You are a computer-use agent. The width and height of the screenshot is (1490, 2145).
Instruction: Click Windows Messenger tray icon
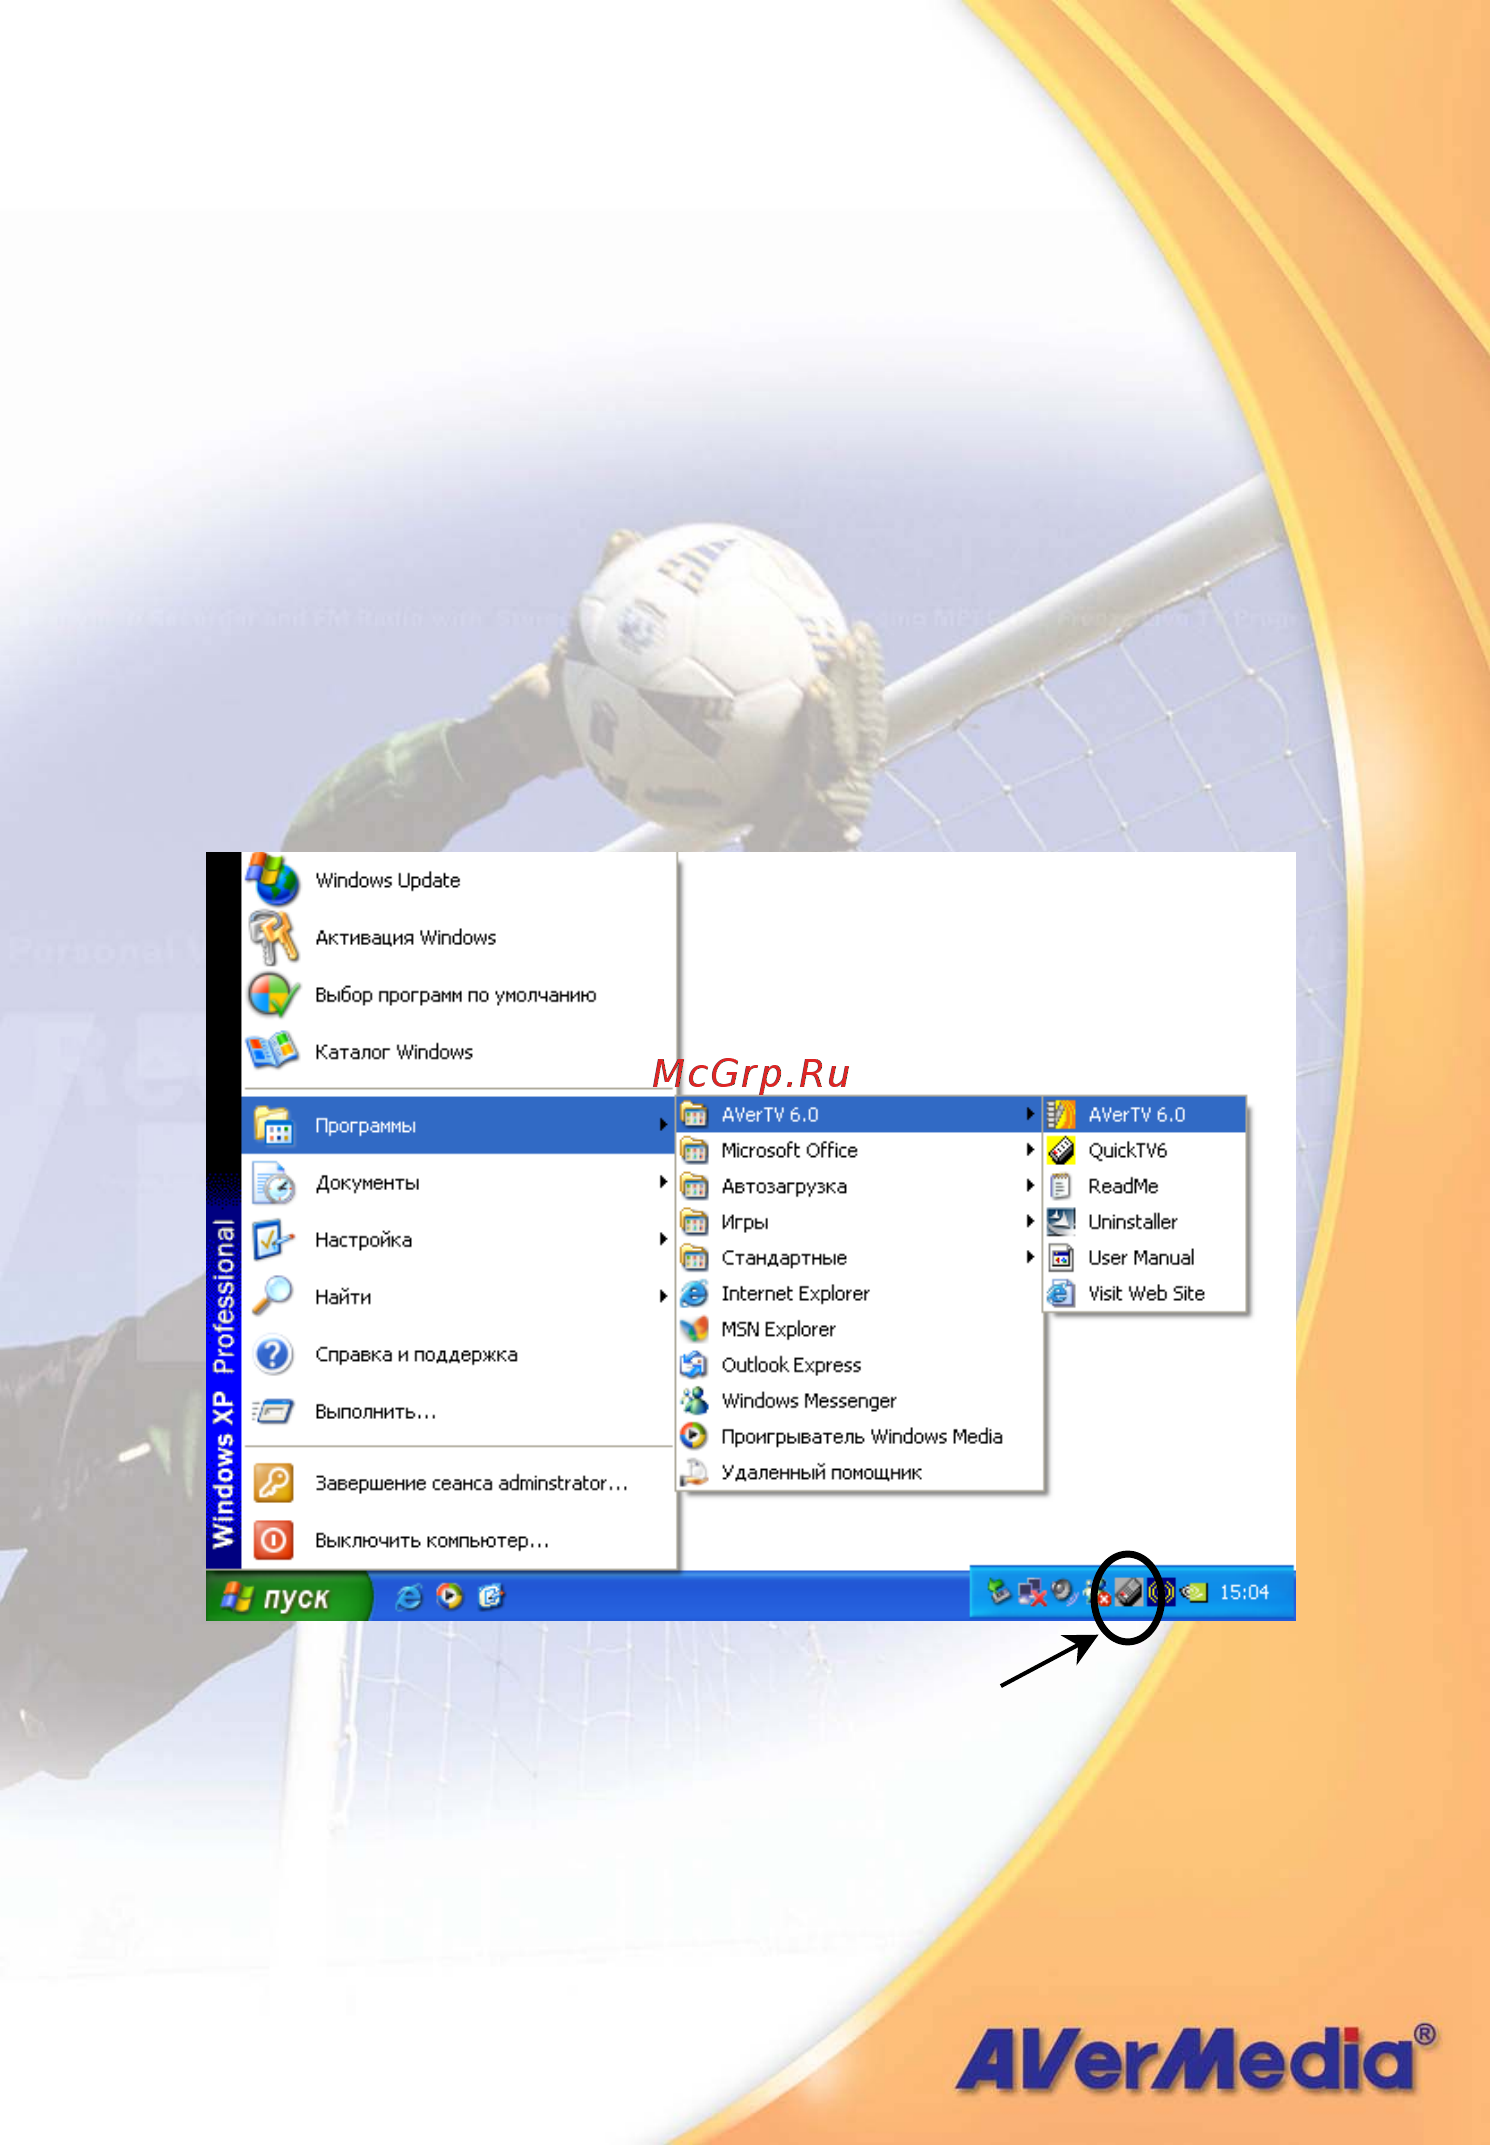pos(1096,1593)
